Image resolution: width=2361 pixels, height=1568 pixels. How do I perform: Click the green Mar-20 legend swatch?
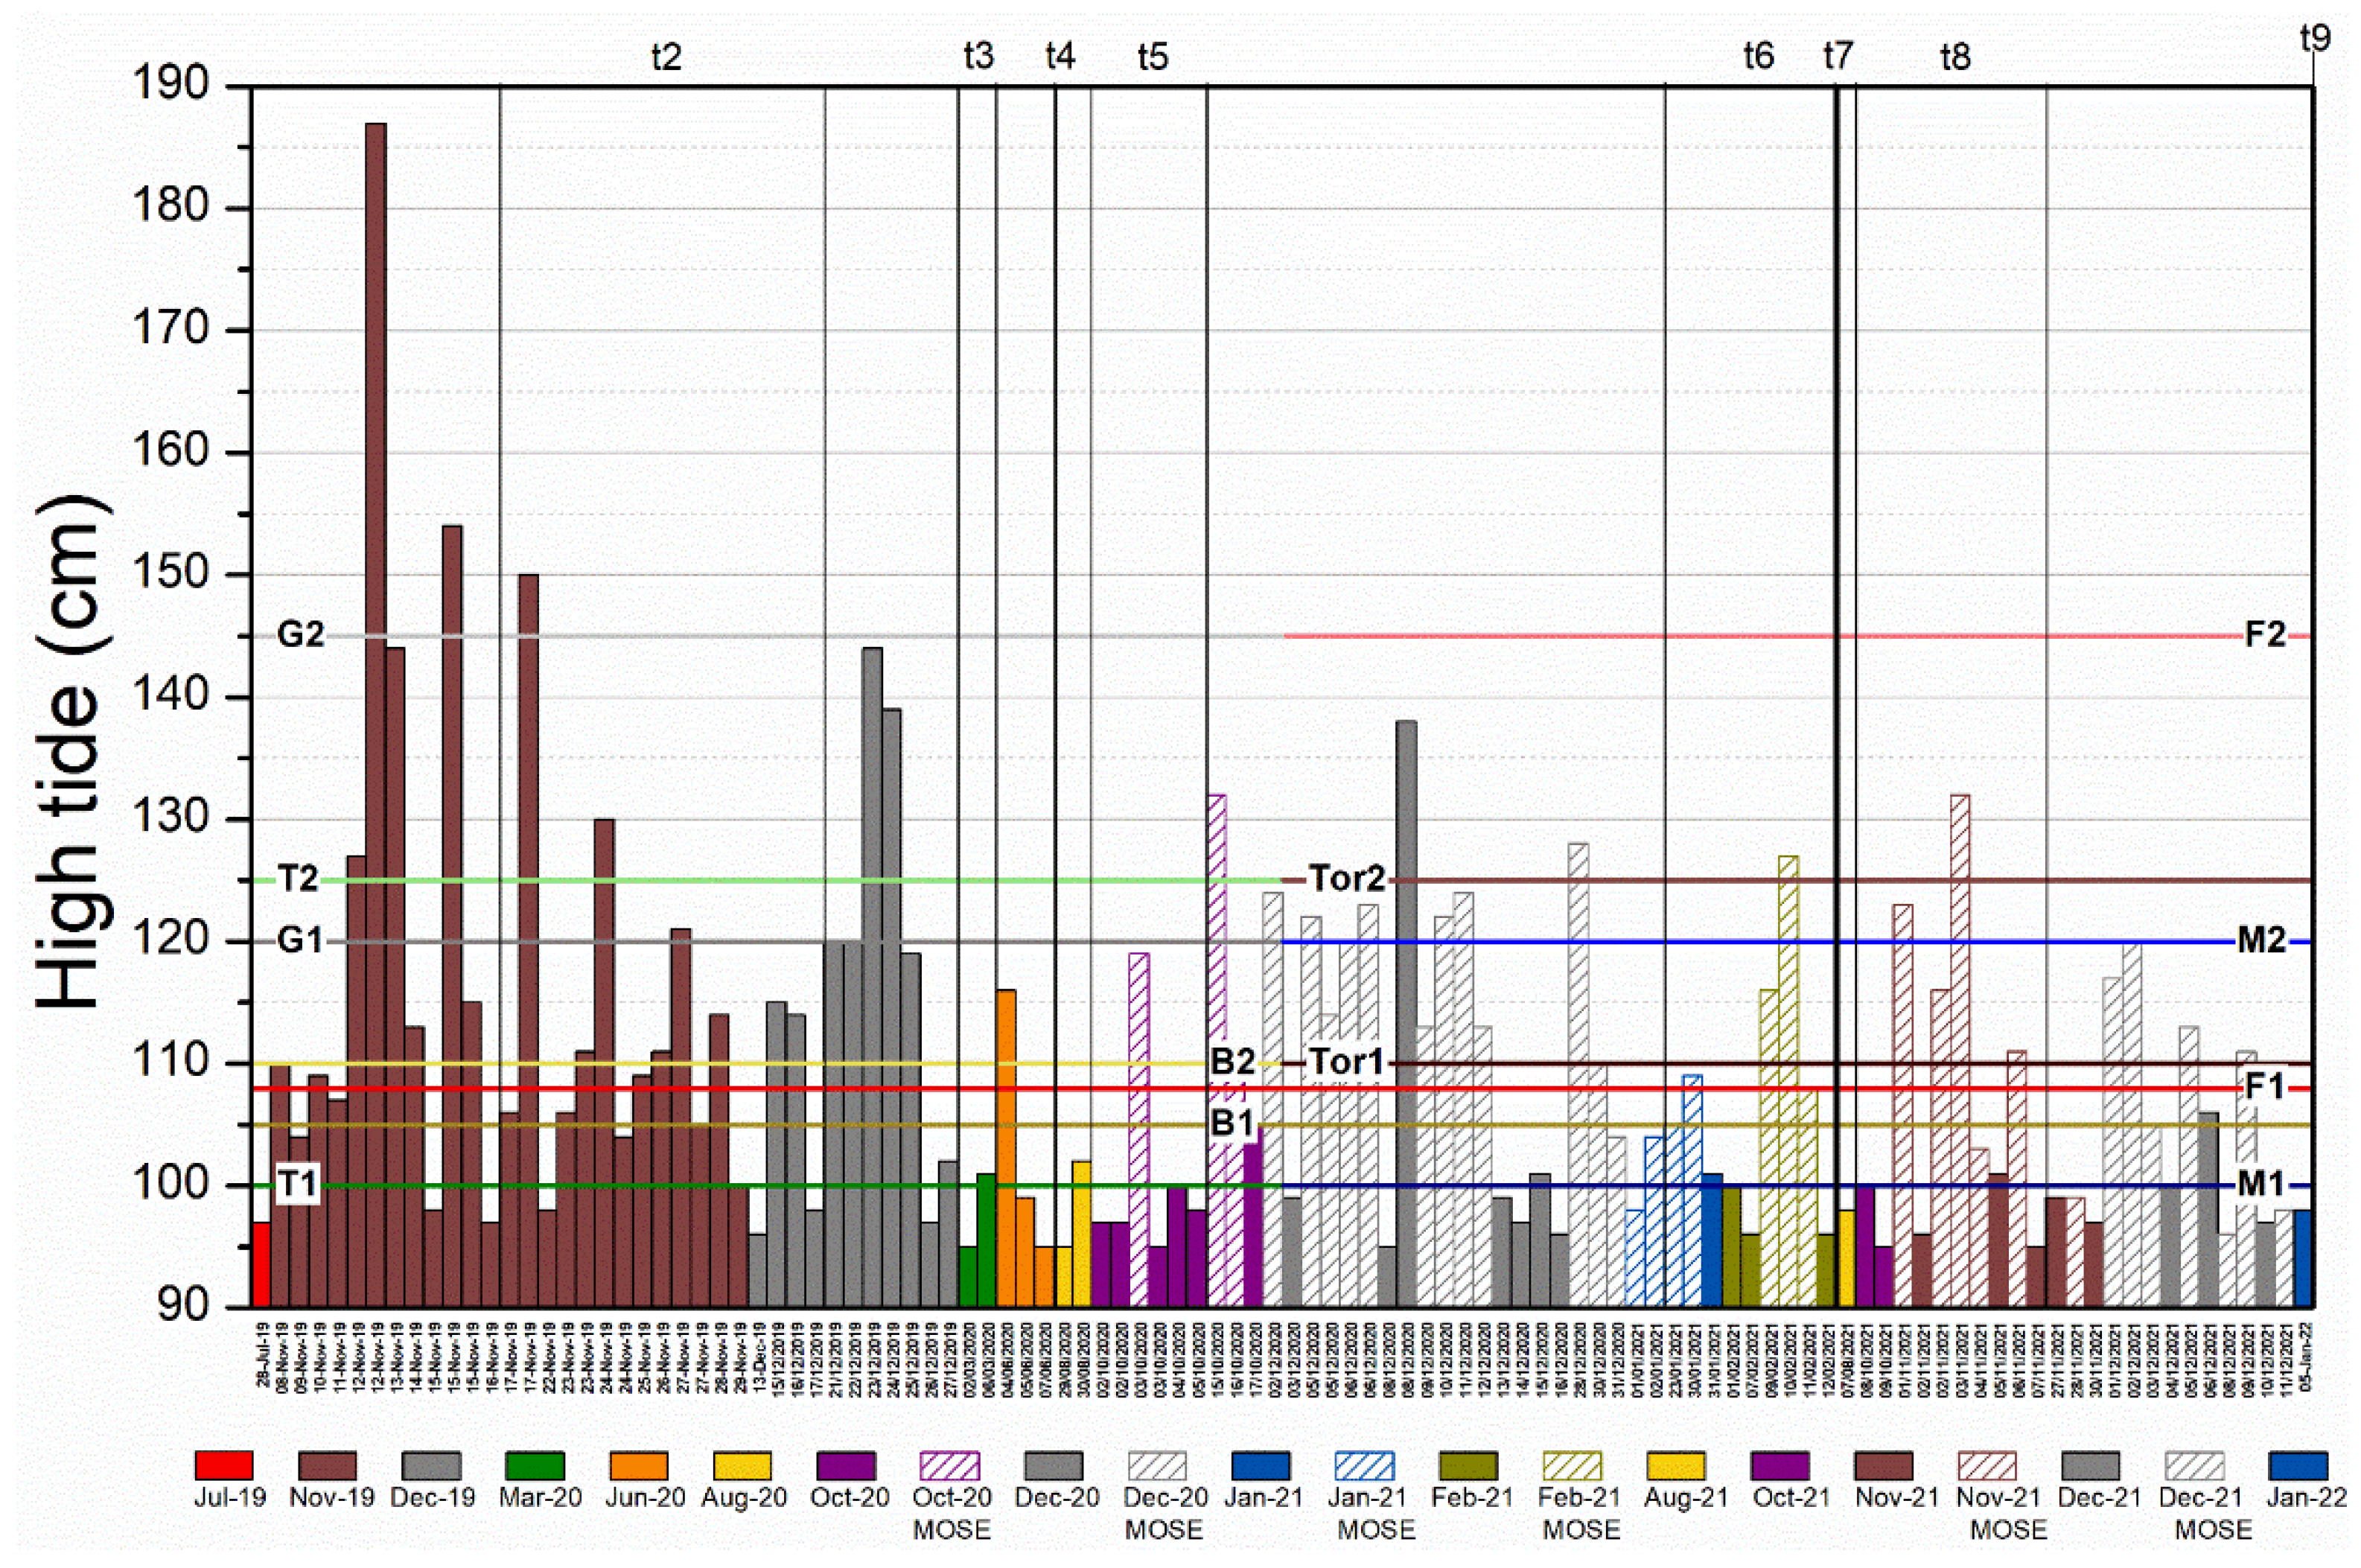point(535,1466)
